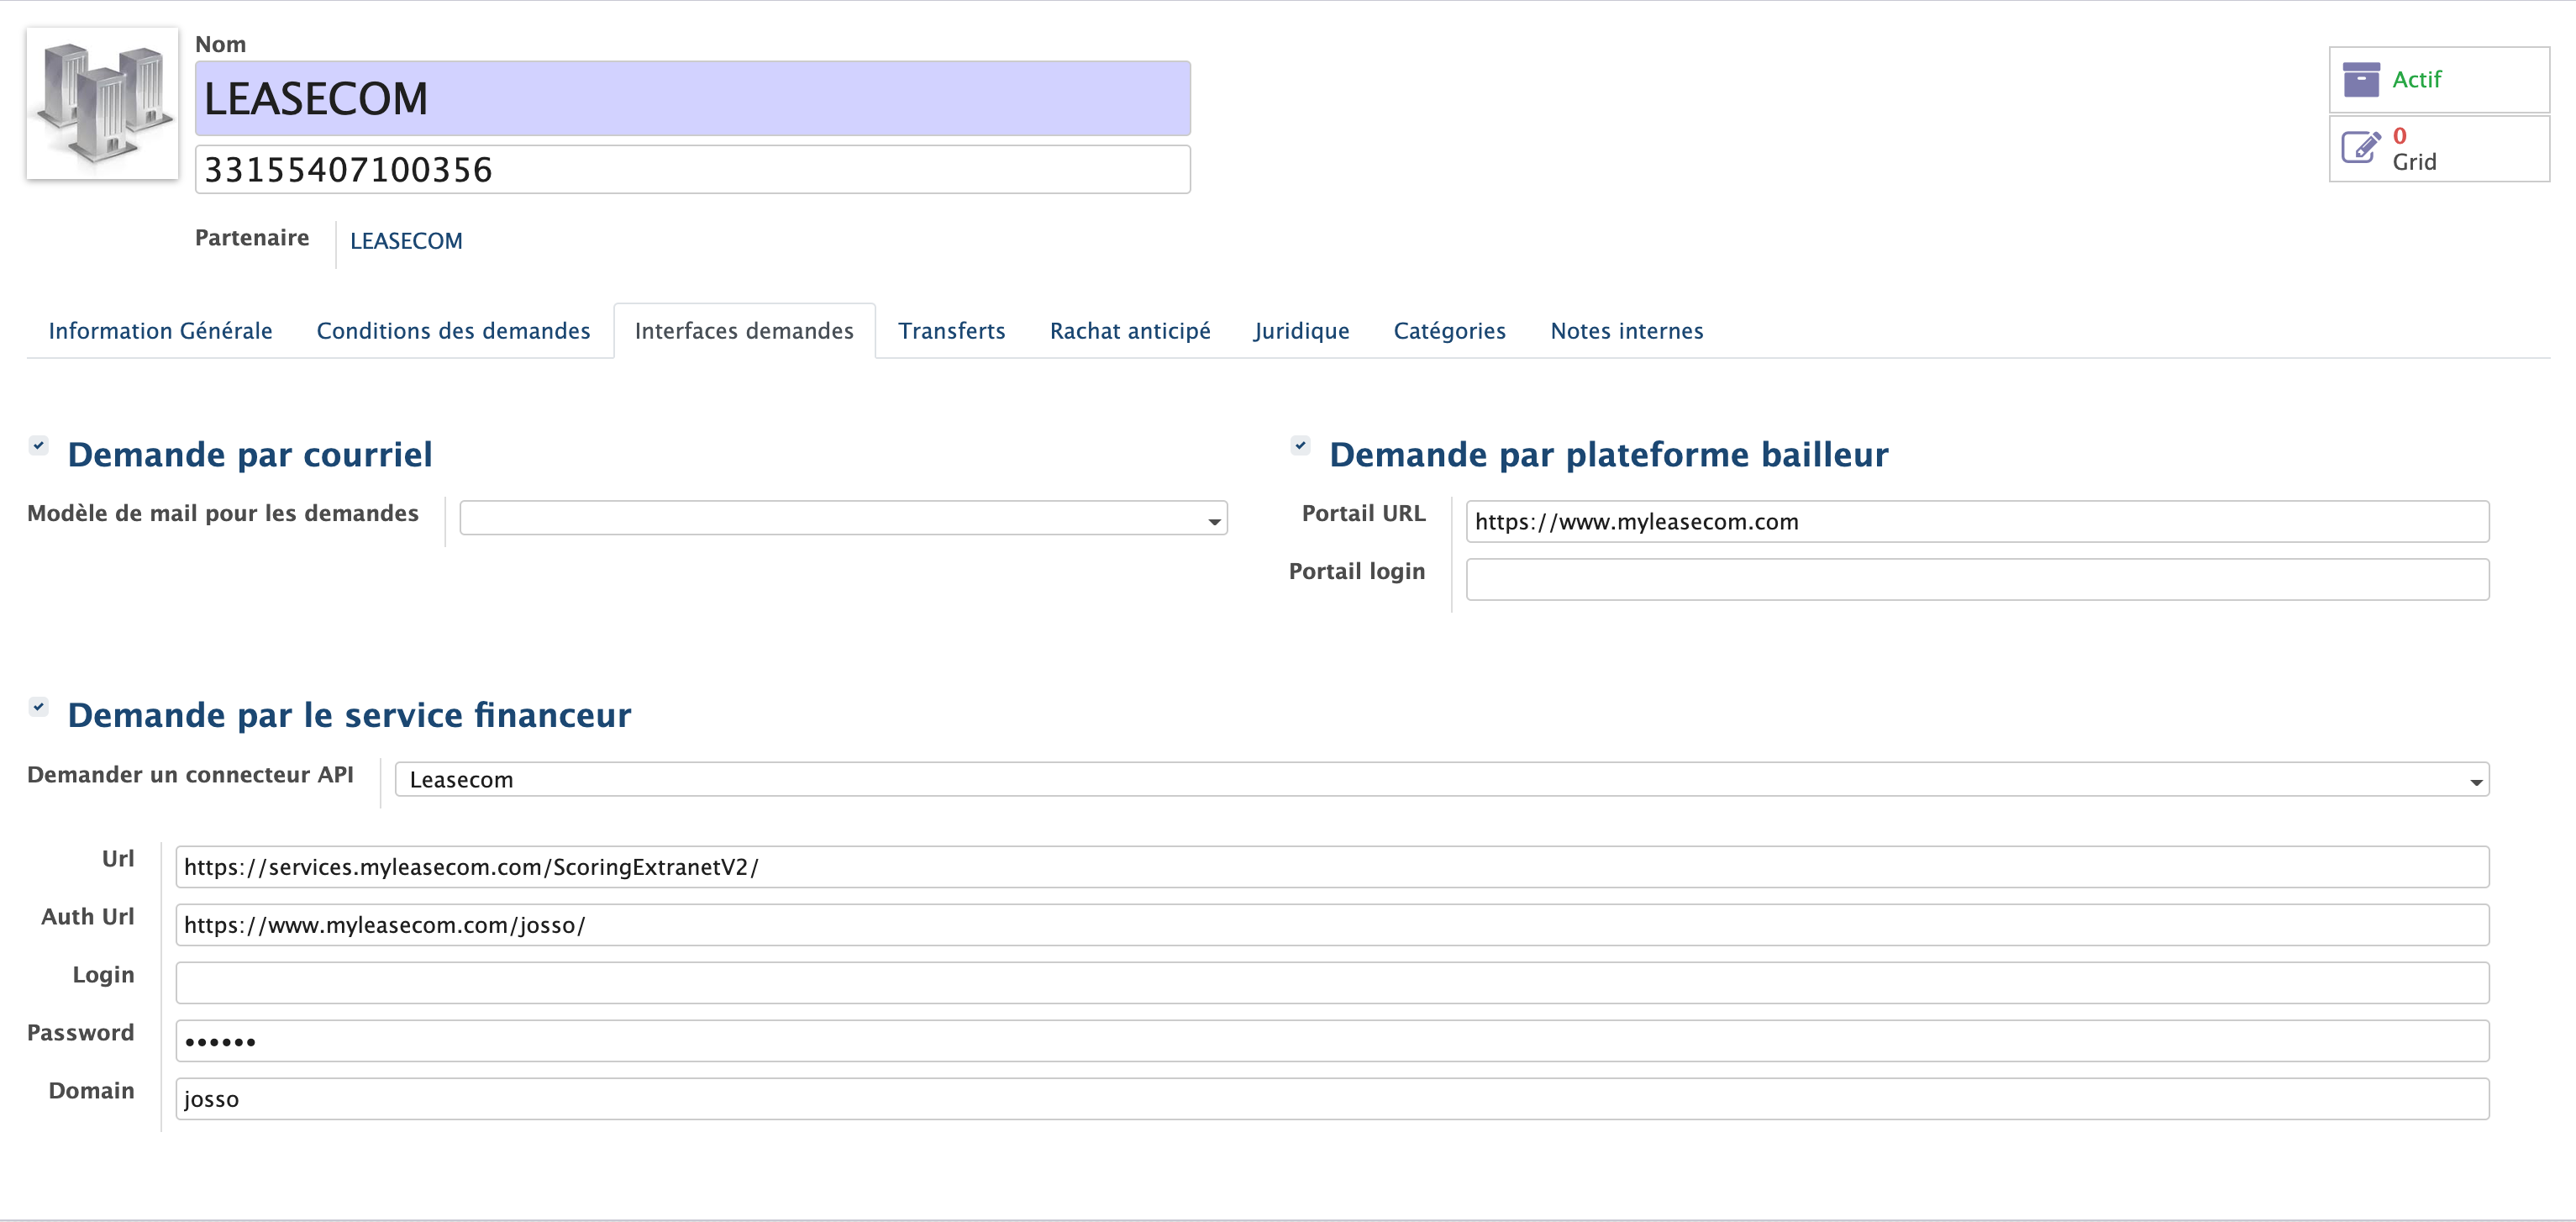The image size is (2576, 1222).
Task: Click the Grid edit pencil icon
Action: 2361,148
